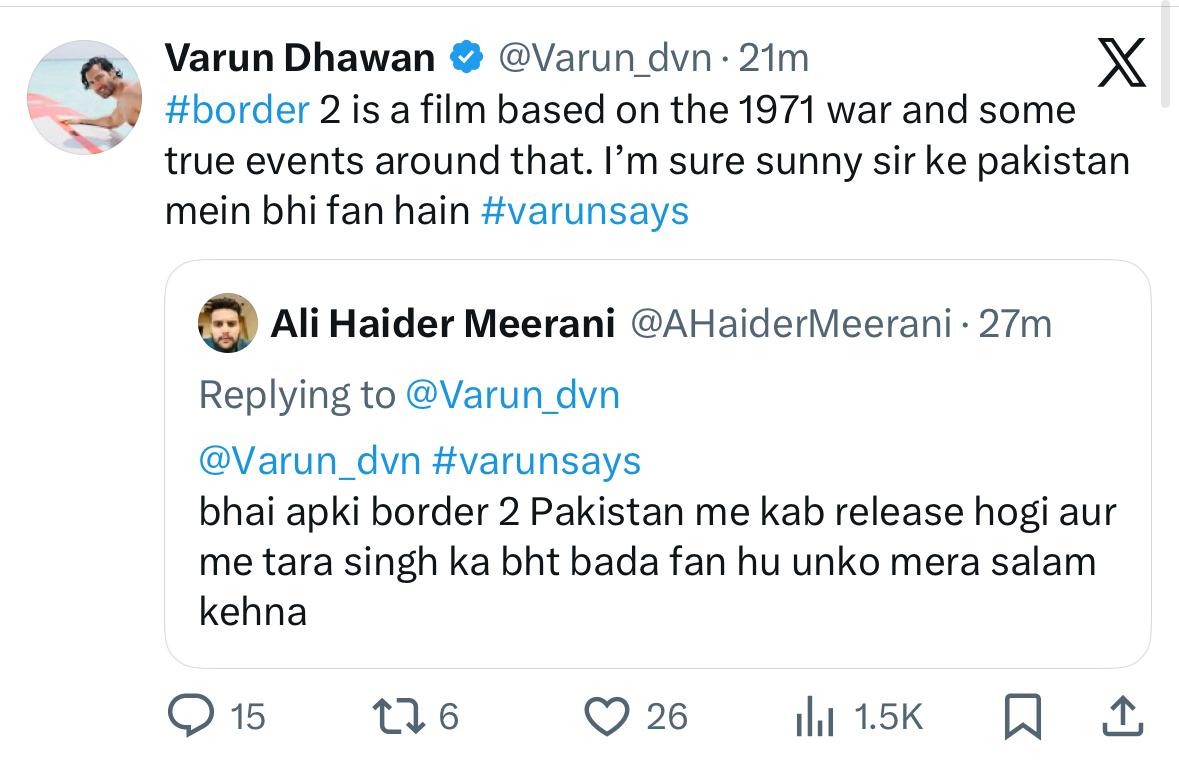The width and height of the screenshot is (1179, 778).
Task: Open the @AHaiderMeerani handle
Action: click(x=790, y=324)
